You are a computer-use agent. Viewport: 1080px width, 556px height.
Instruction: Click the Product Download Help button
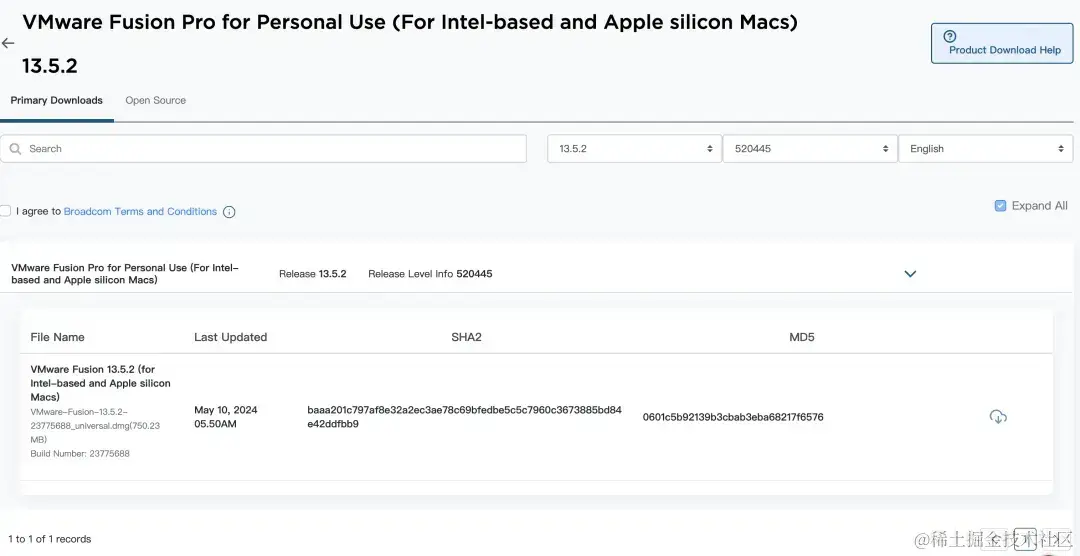(x=1003, y=44)
